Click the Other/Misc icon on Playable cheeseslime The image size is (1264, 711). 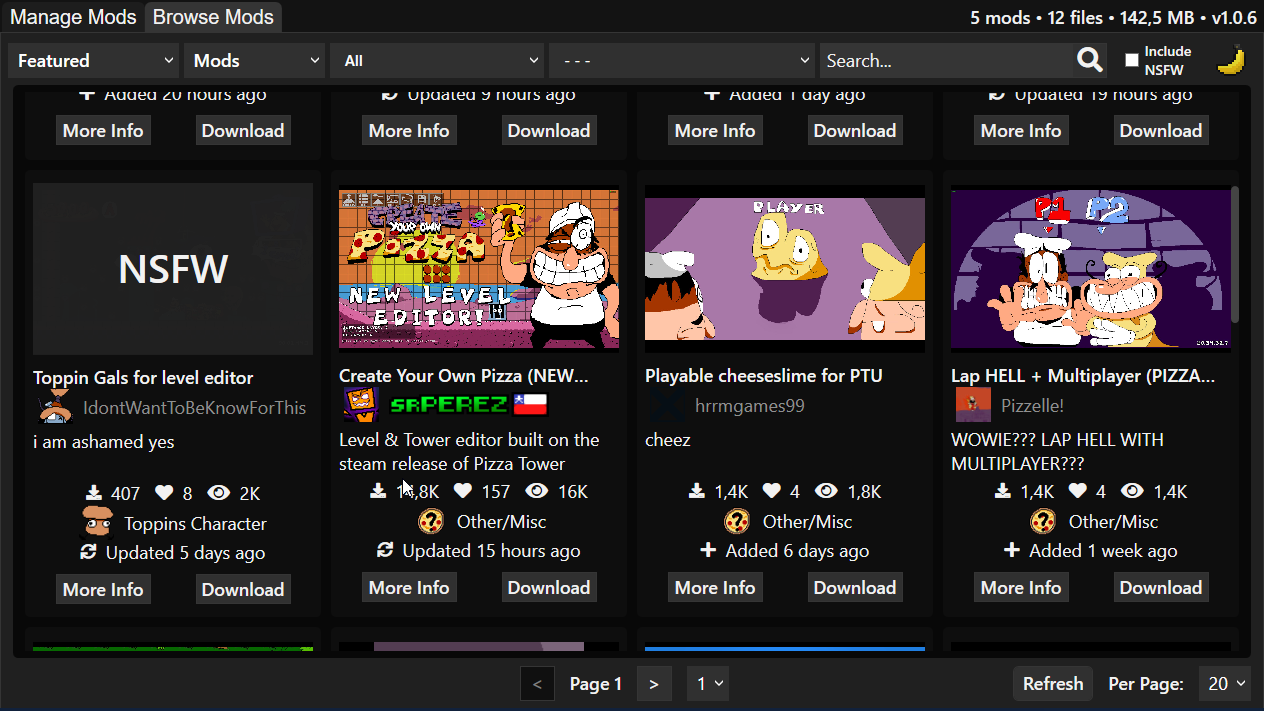(737, 521)
